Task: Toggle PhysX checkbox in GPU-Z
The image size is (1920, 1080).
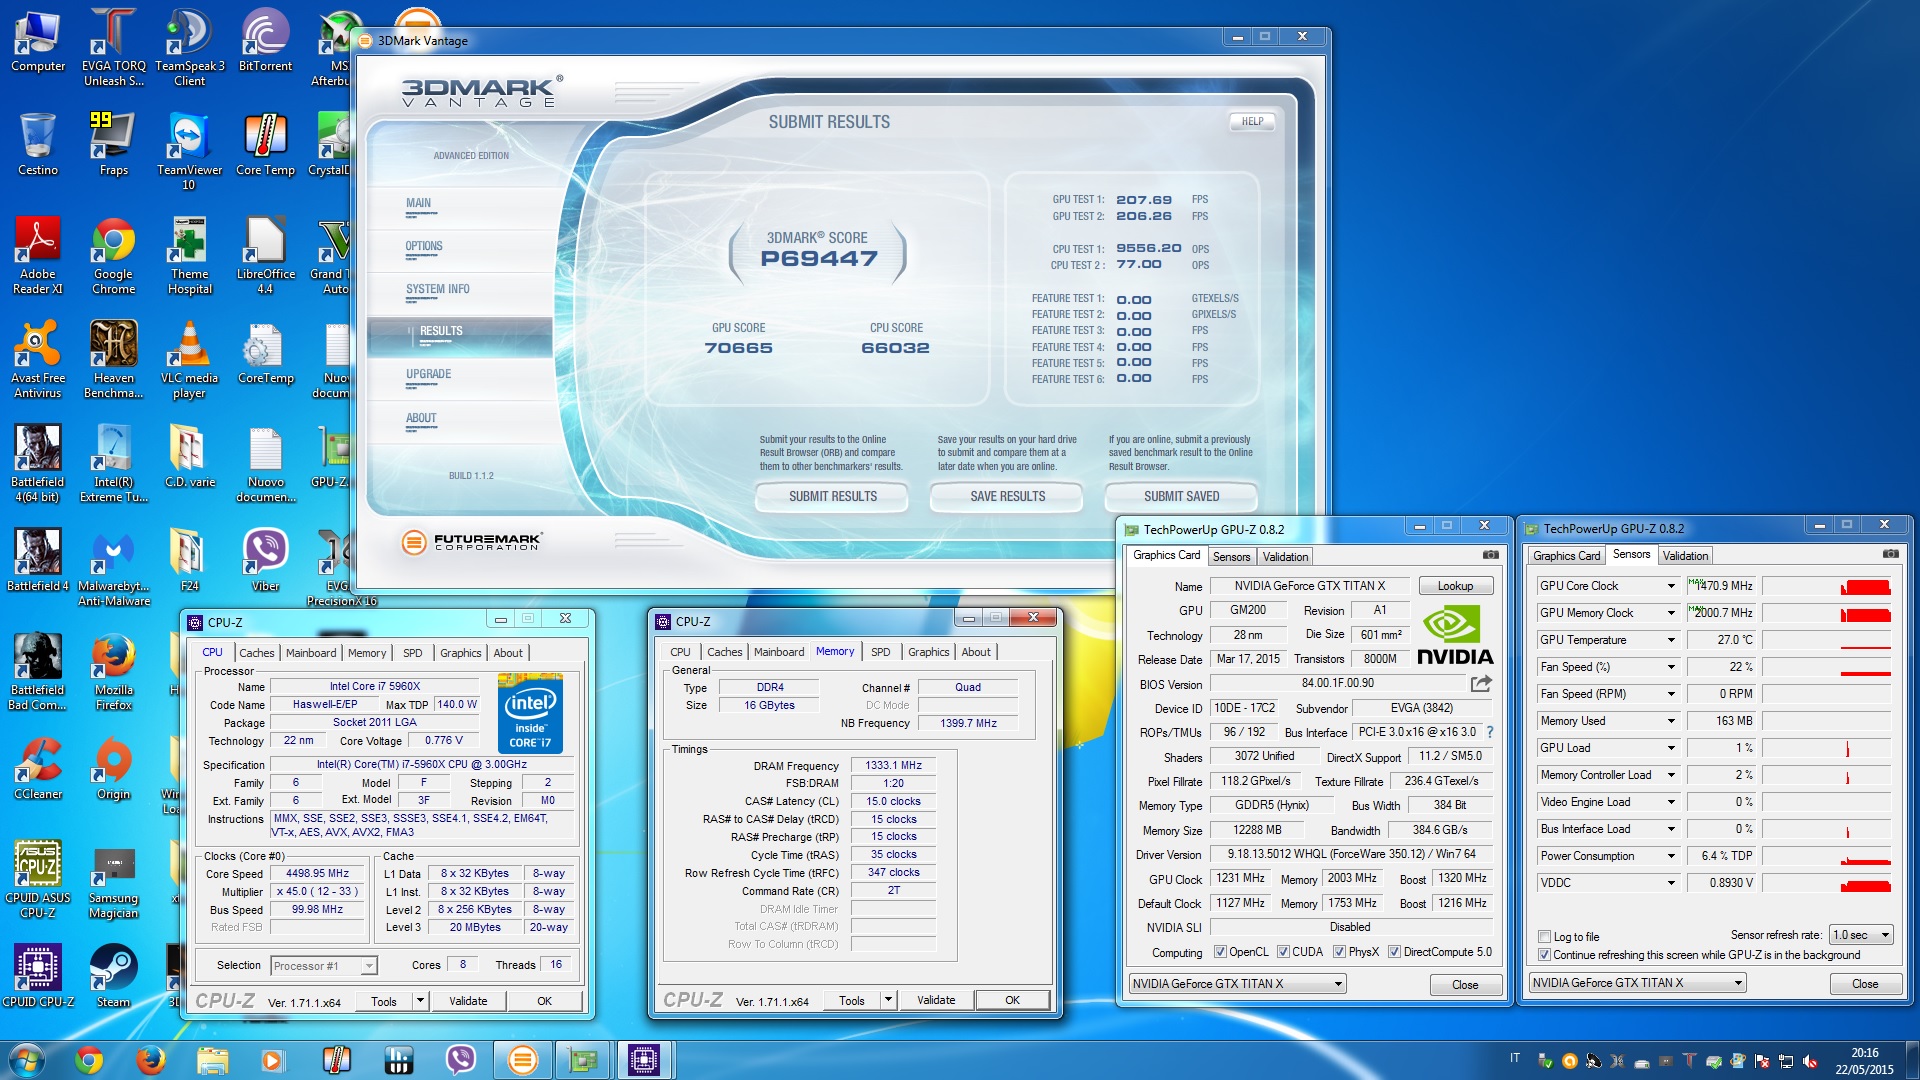Action: coord(1339,952)
